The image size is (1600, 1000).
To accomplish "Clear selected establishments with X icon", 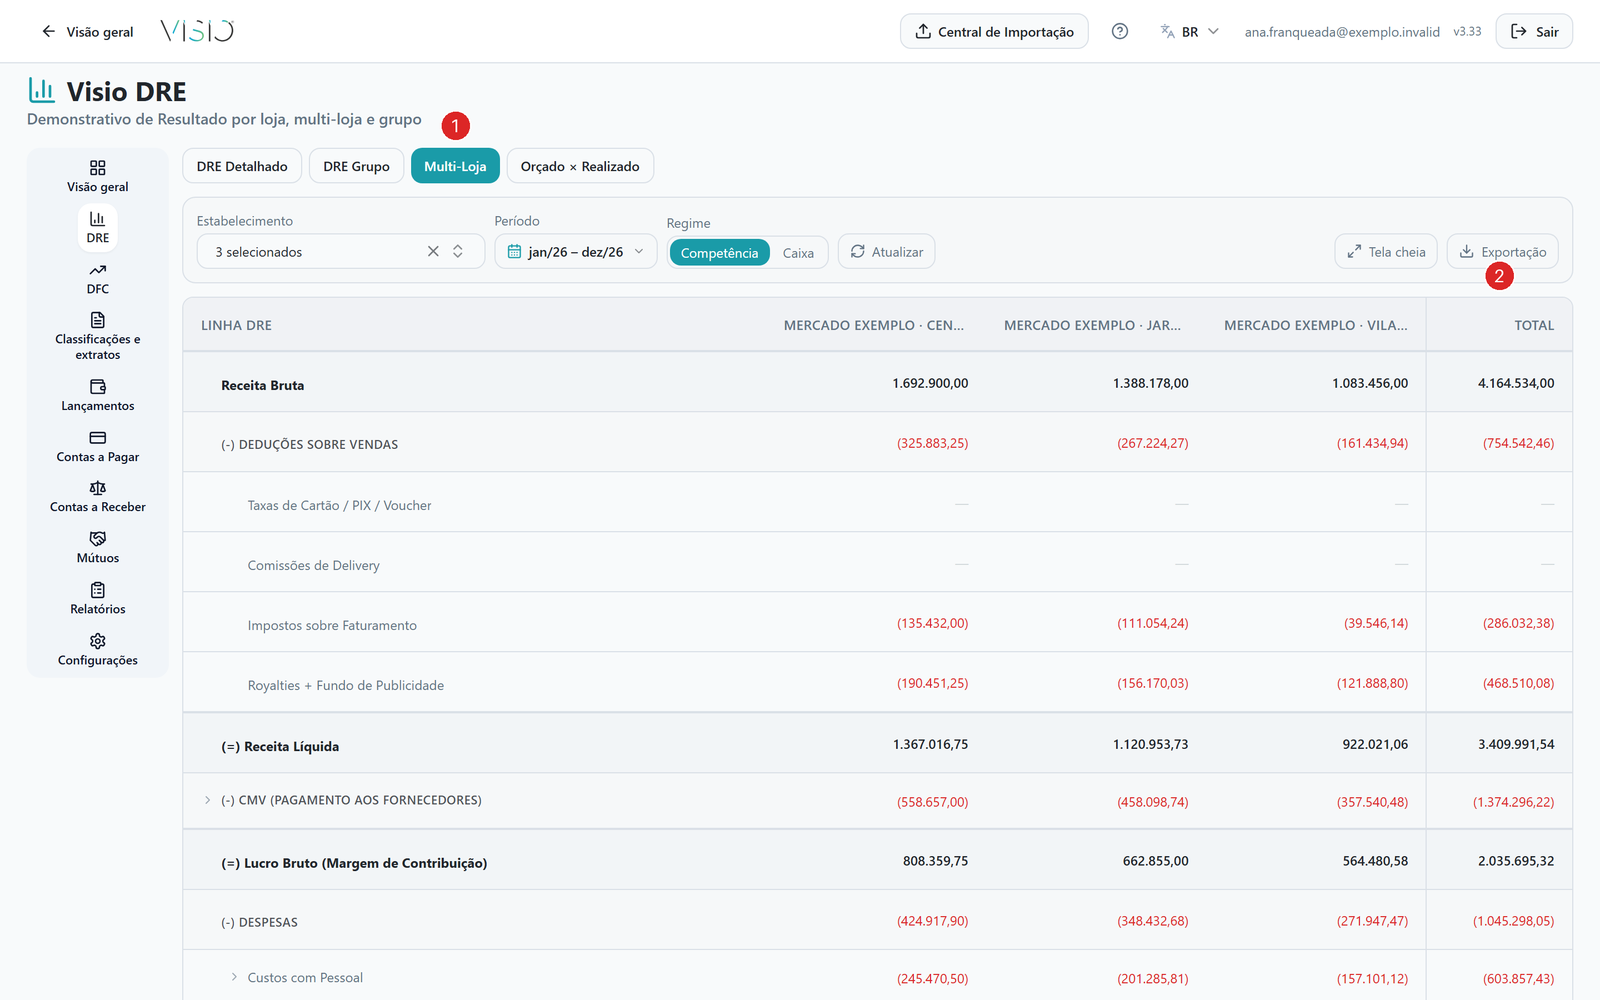I will point(433,251).
